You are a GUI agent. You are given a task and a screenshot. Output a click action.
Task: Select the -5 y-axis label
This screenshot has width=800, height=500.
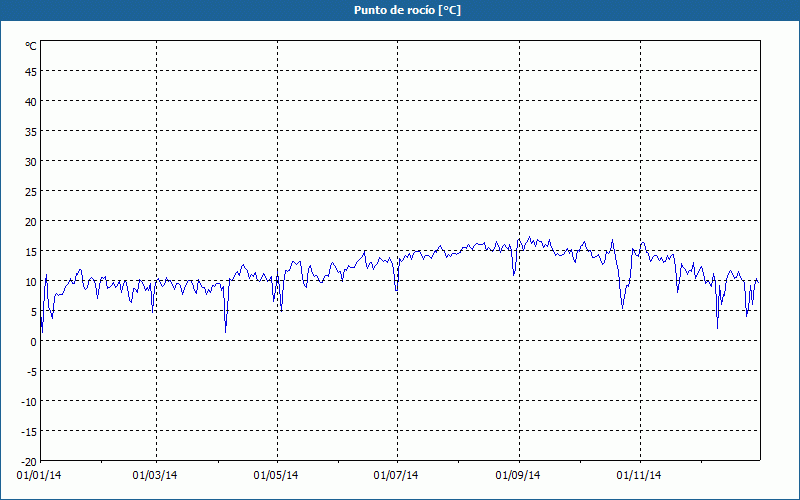click(x=31, y=372)
